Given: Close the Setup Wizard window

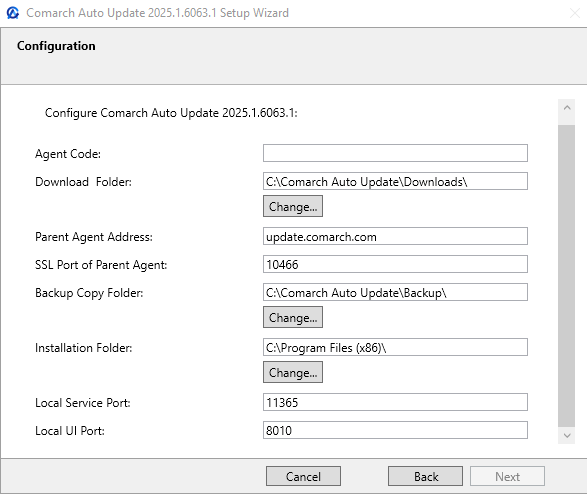Looking at the screenshot, I should point(574,13).
